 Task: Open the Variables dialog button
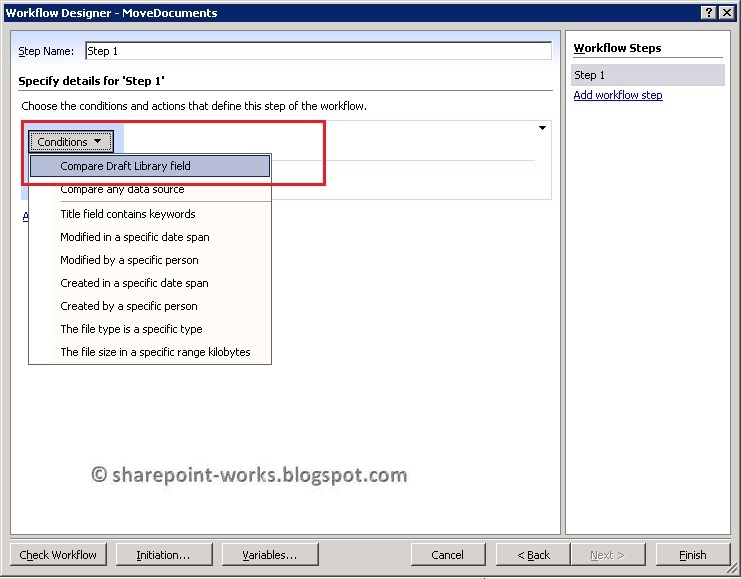[270, 554]
